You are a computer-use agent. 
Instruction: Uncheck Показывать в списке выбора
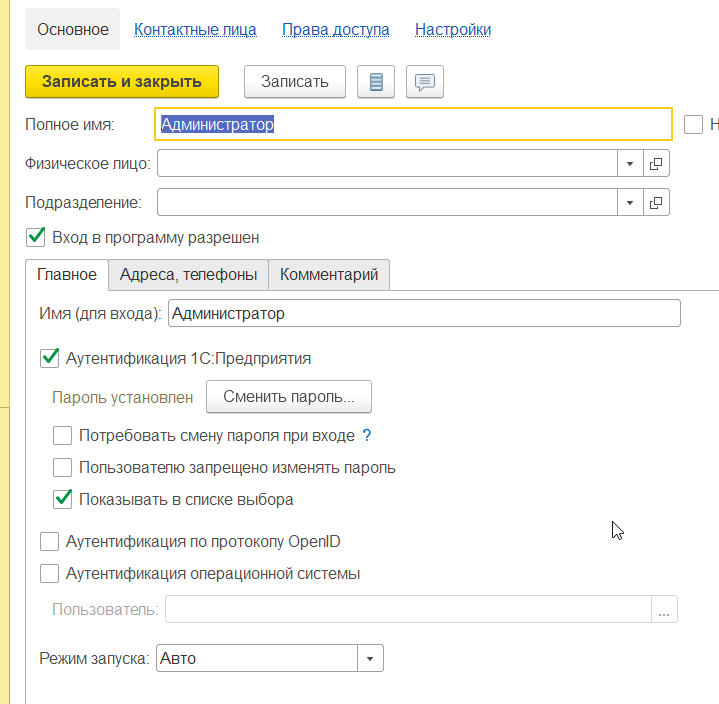pos(62,499)
